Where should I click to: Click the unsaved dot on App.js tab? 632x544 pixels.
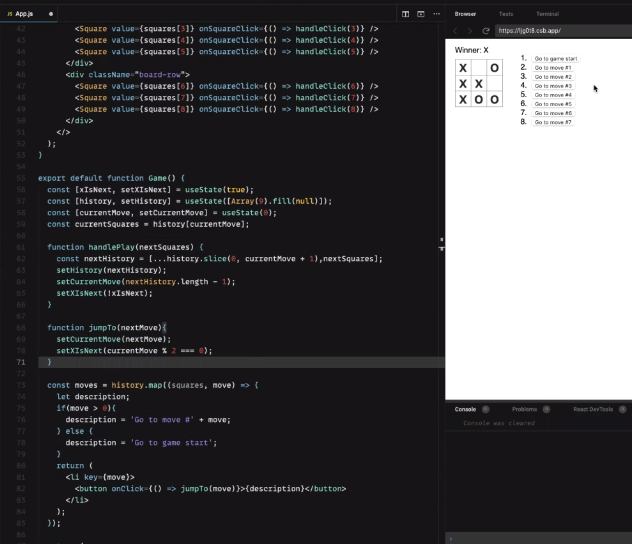click(x=51, y=14)
